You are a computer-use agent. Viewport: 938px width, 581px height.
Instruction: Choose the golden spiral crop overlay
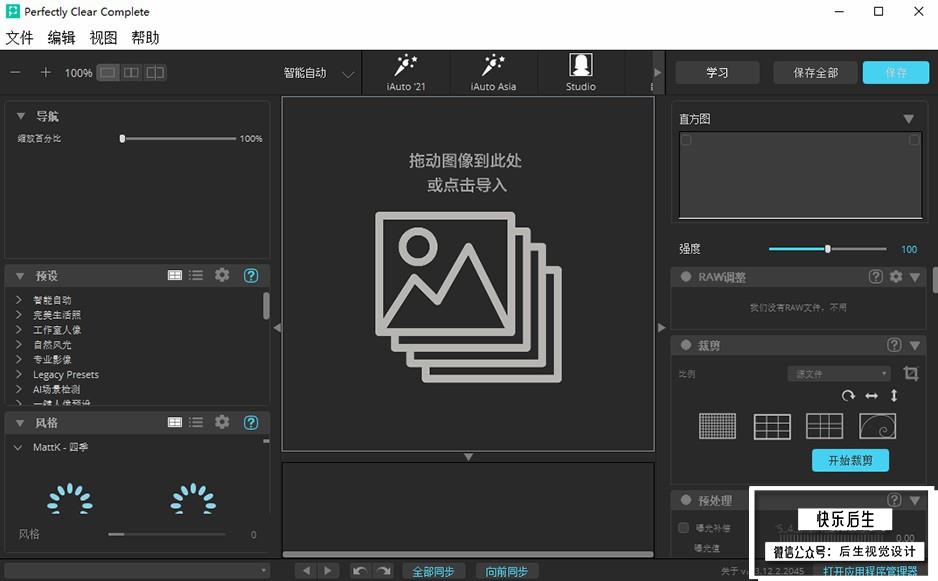point(878,426)
